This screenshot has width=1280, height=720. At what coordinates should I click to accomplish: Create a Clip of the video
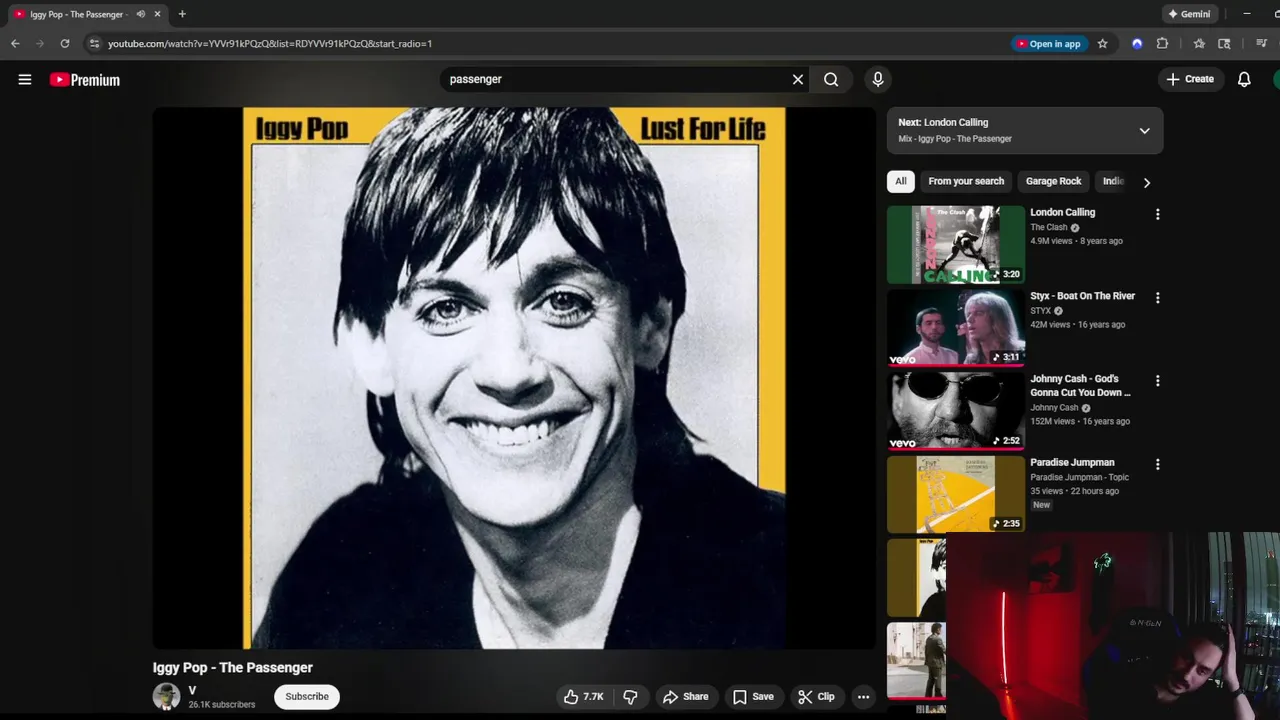pyautogui.click(x=816, y=697)
